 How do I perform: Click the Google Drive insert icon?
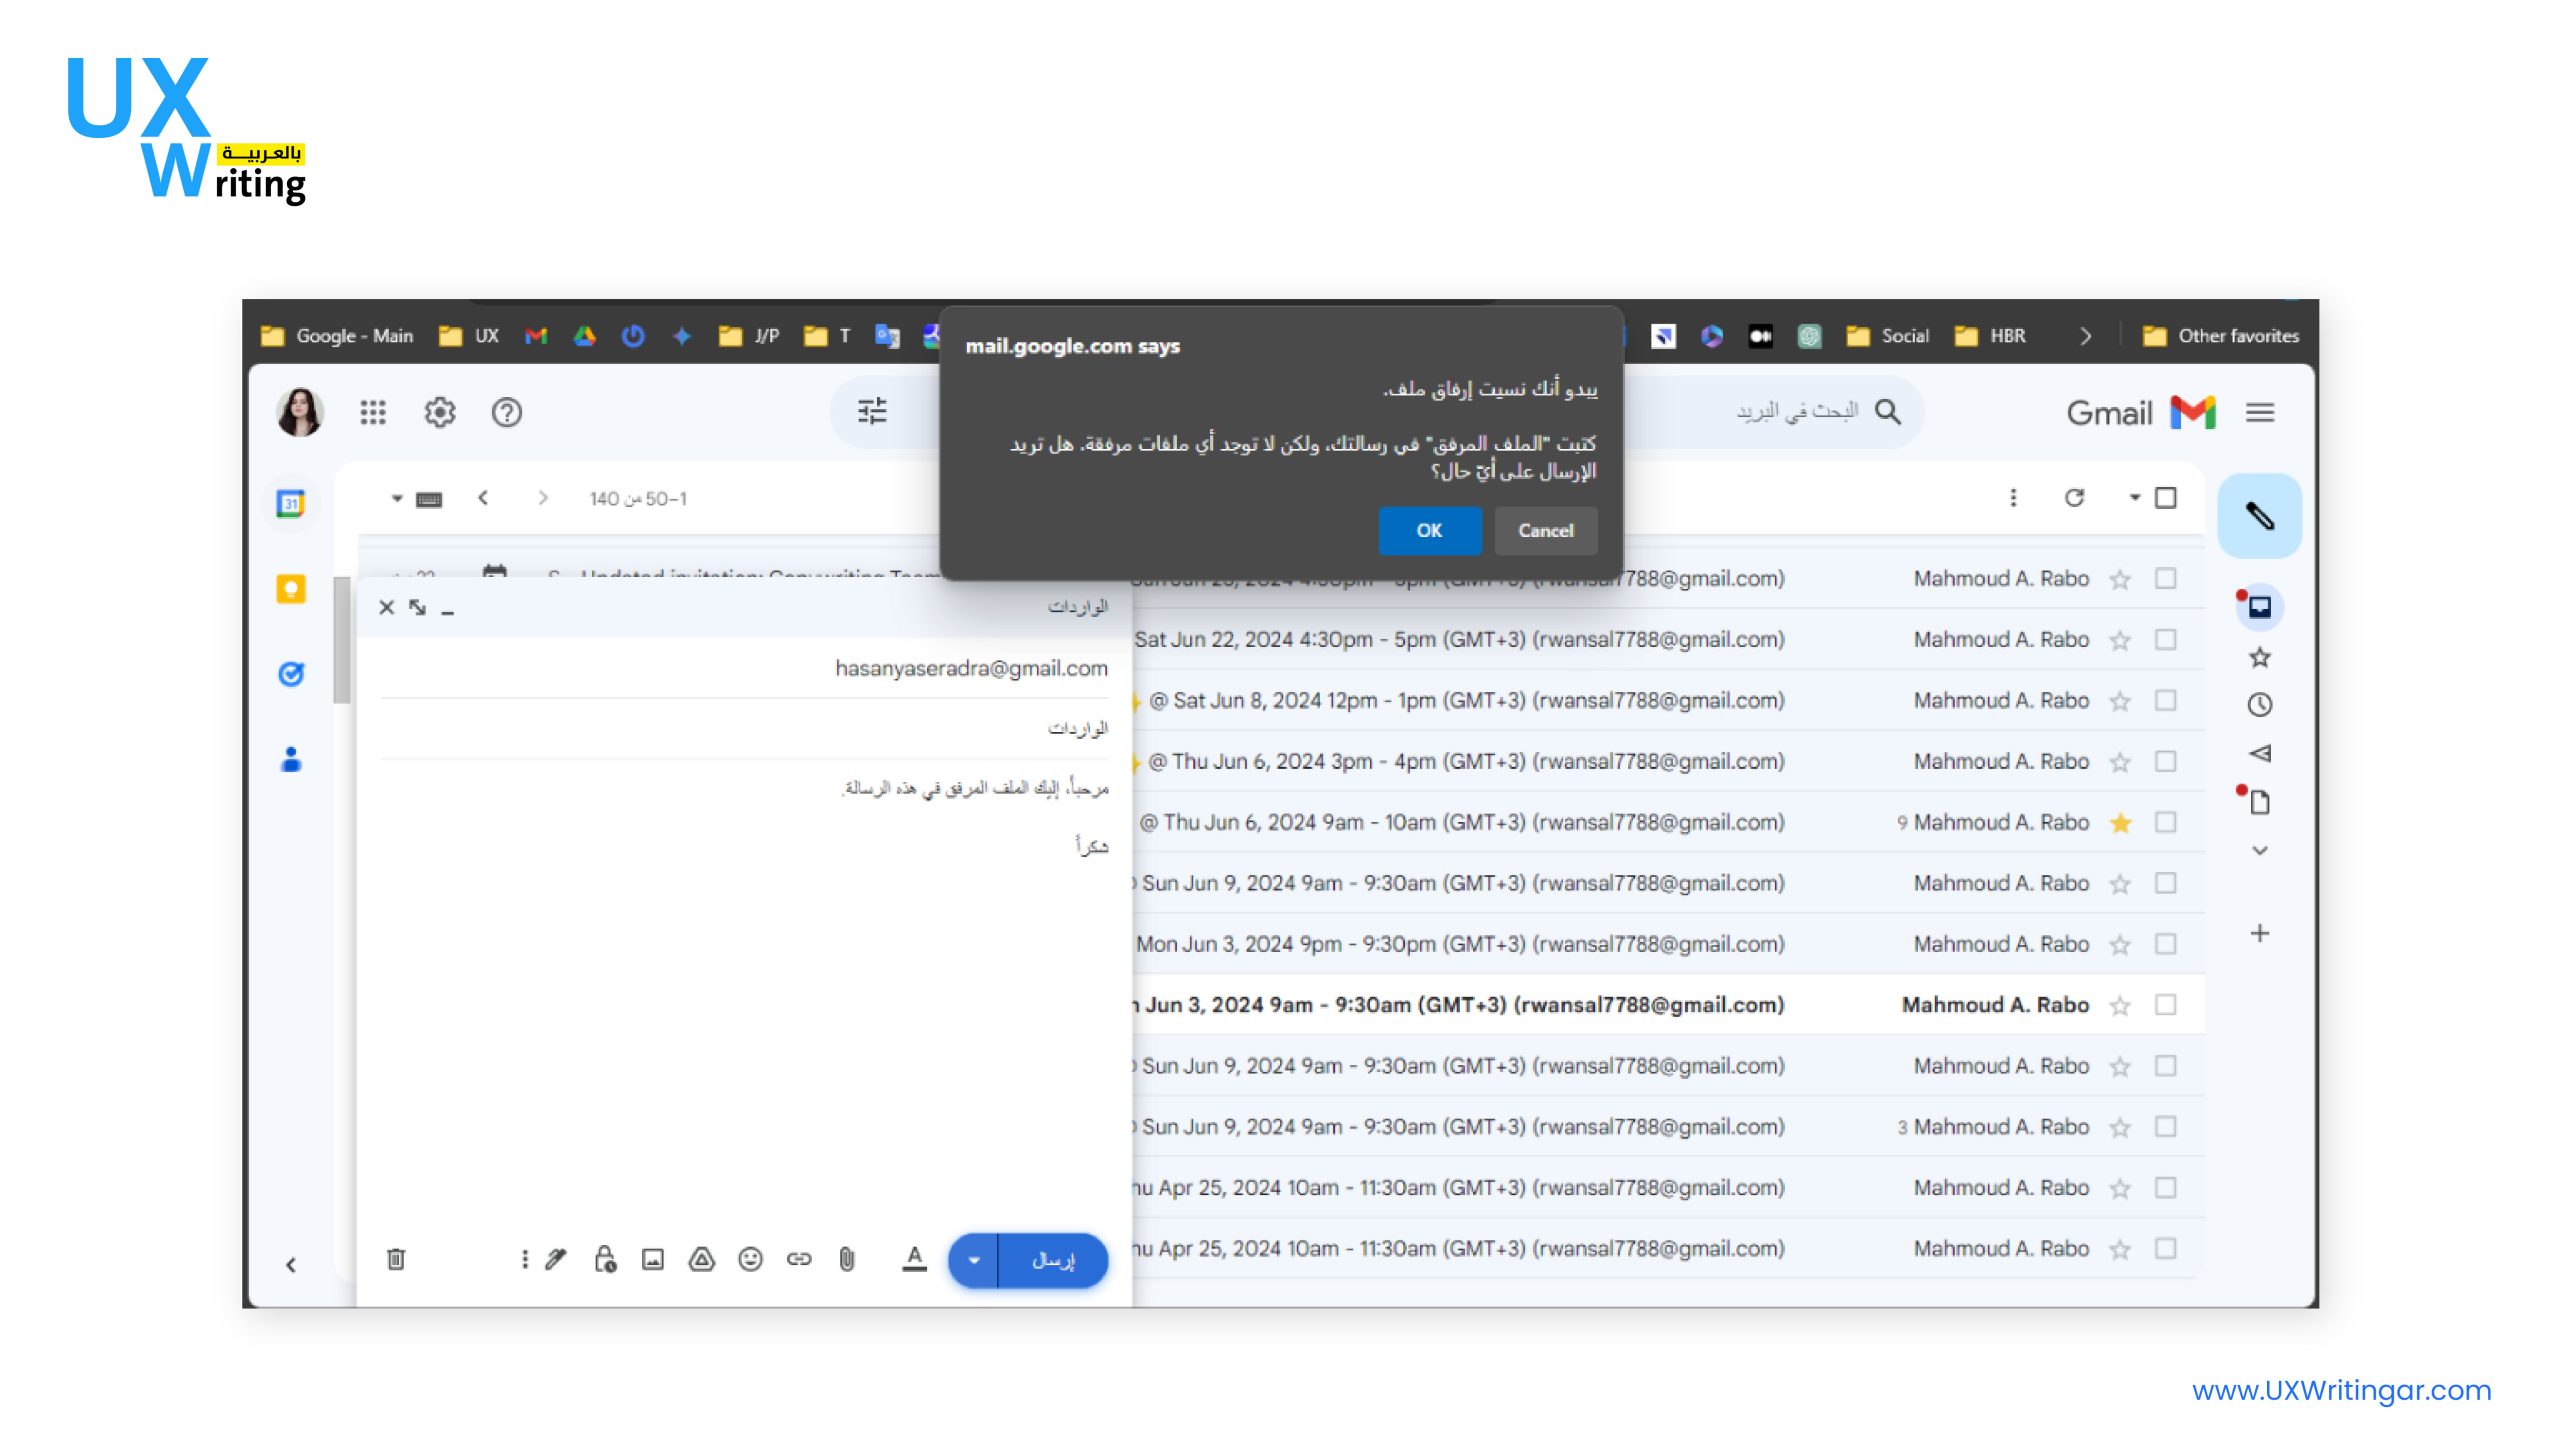(701, 1259)
